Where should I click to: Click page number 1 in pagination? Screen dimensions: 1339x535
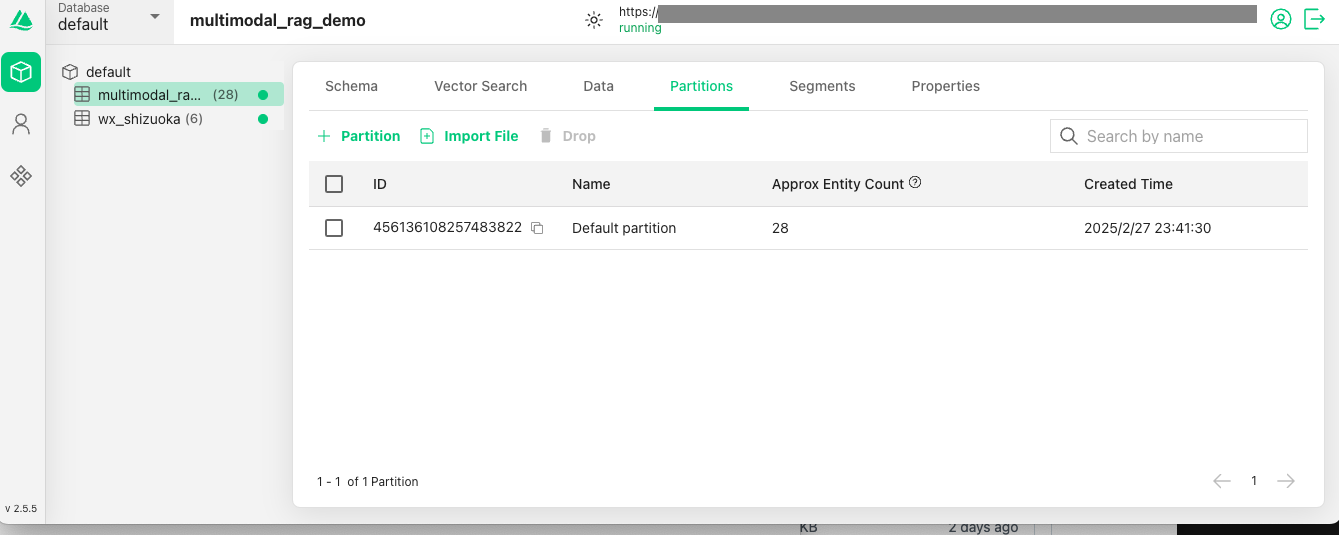(x=1254, y=481)
